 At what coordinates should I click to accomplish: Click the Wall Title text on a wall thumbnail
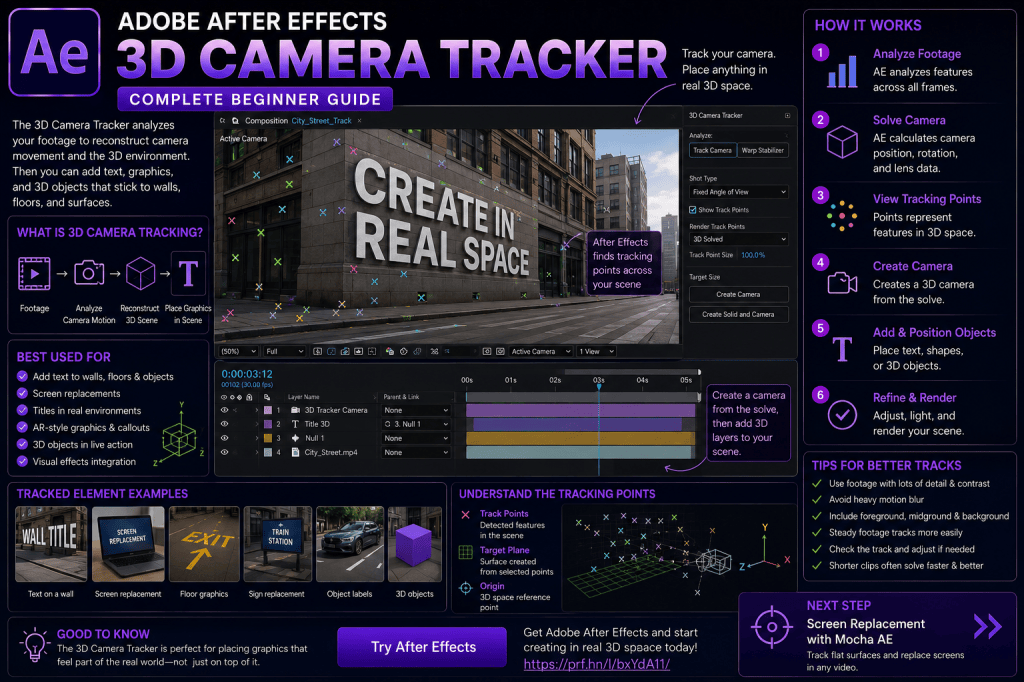[51, 544]
